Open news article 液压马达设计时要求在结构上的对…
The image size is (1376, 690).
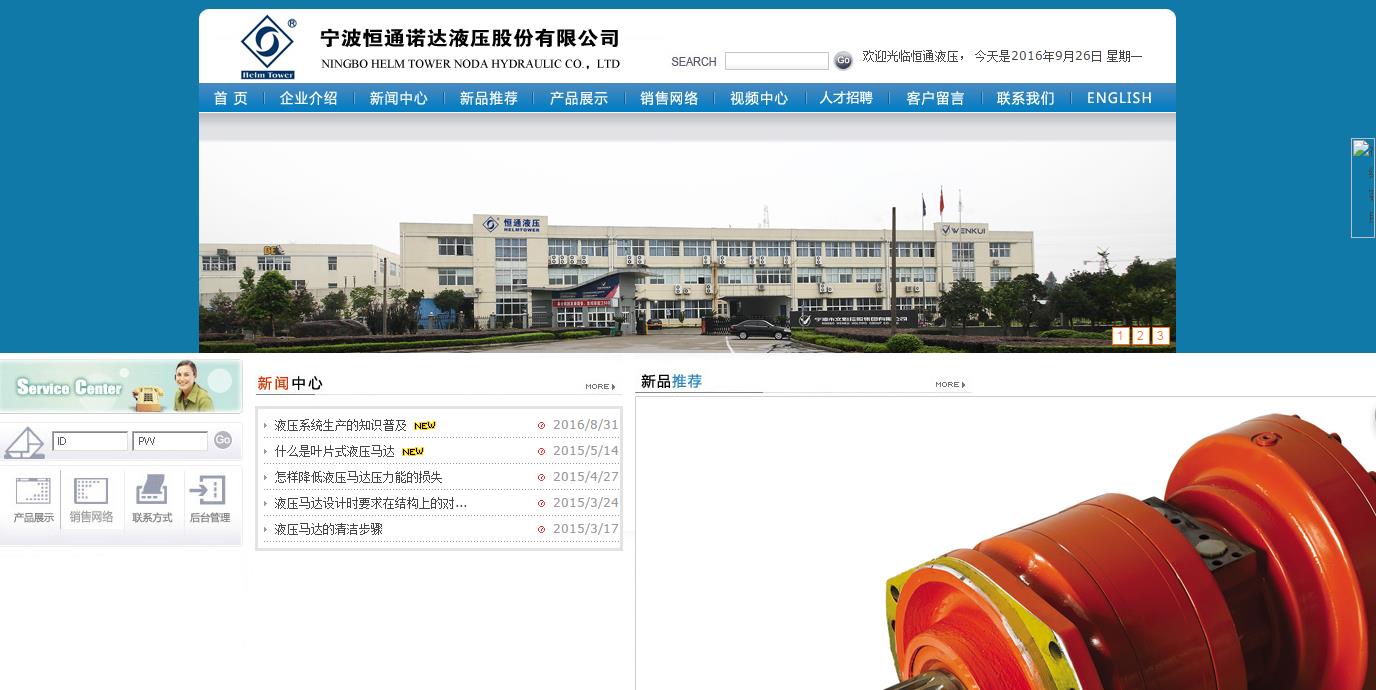click(370, 503)
